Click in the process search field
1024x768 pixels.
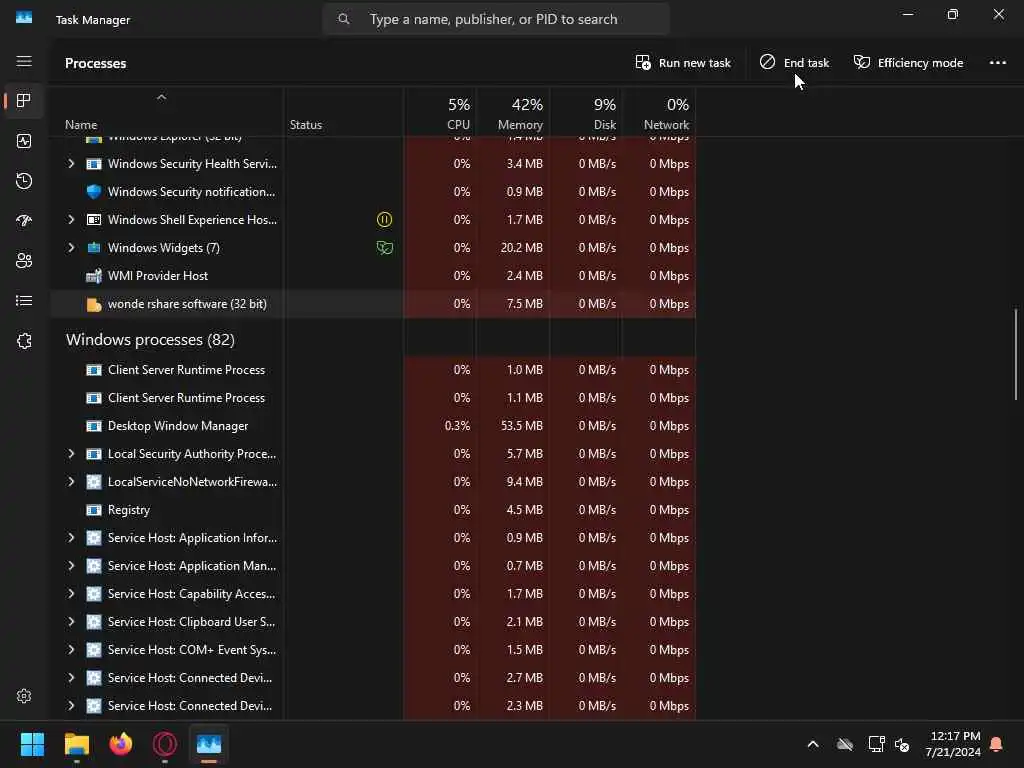496,19
